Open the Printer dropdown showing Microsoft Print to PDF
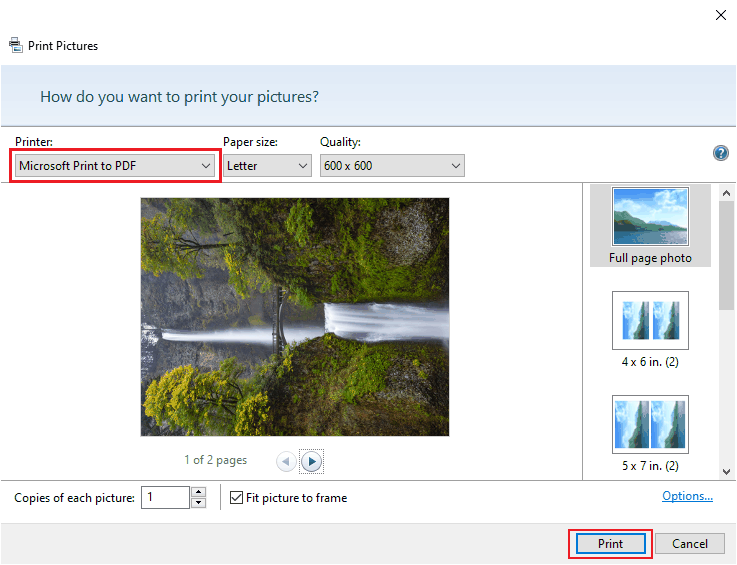Image resolution: width=737 pixels, height=565 pixels. pyautogui.click(x=115, y=166)
